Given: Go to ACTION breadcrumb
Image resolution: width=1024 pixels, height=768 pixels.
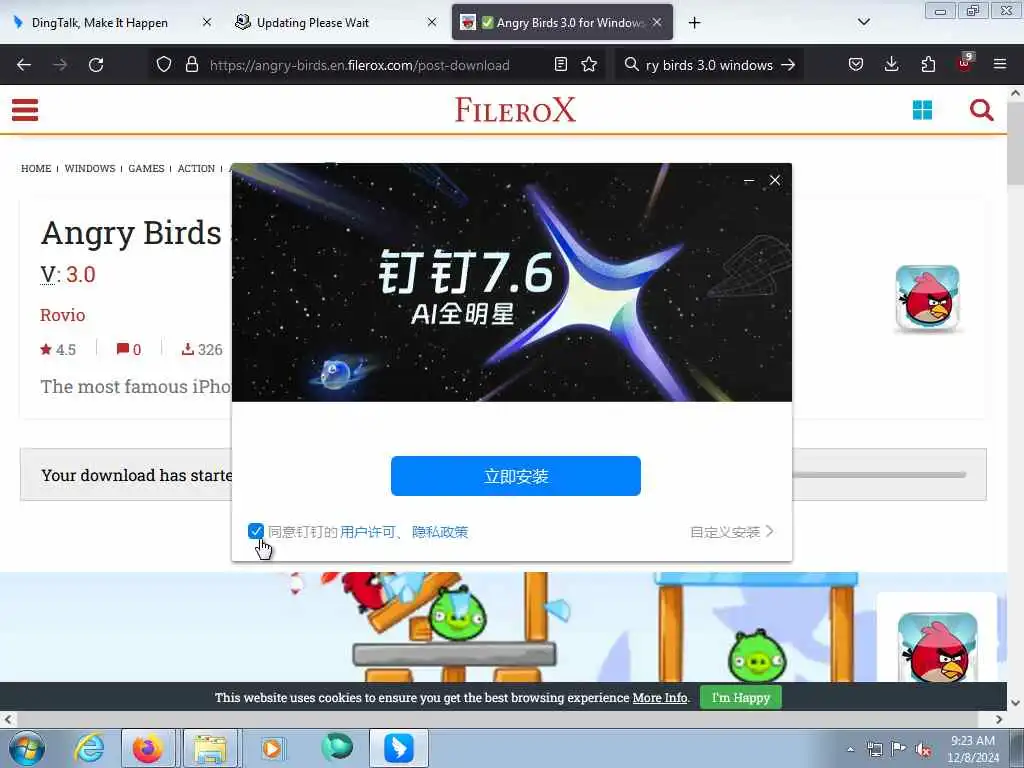Looking at the screenshot, I should [x=196, y=168].
